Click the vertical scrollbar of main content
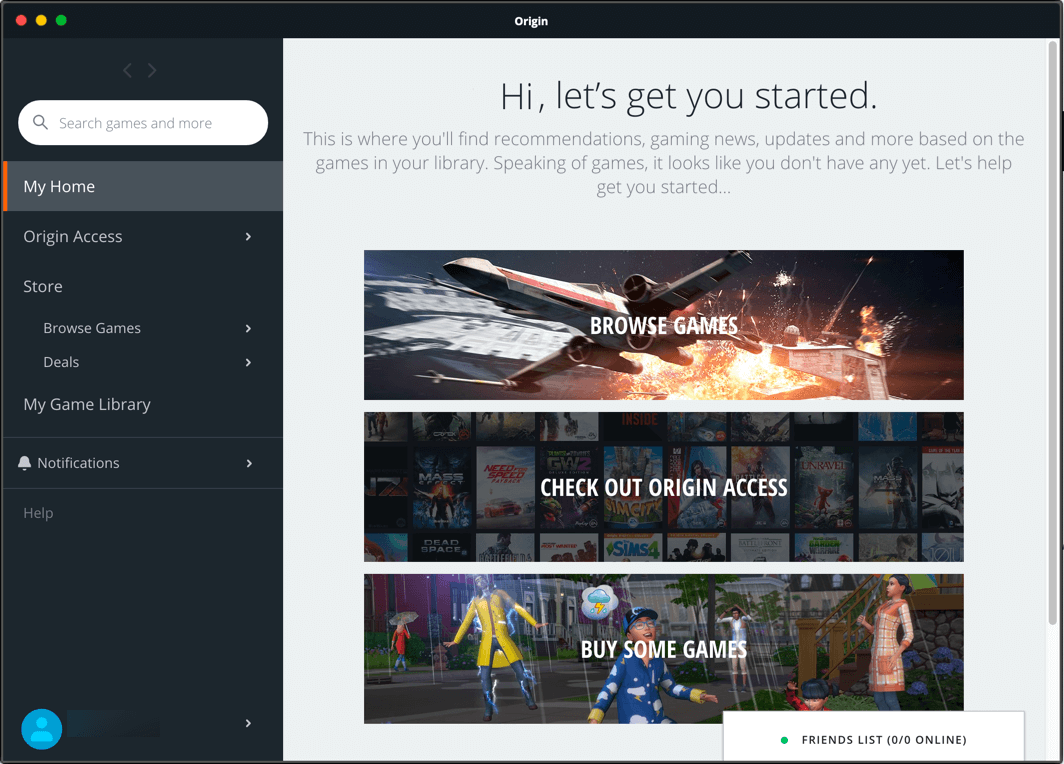 (1052, 332)
